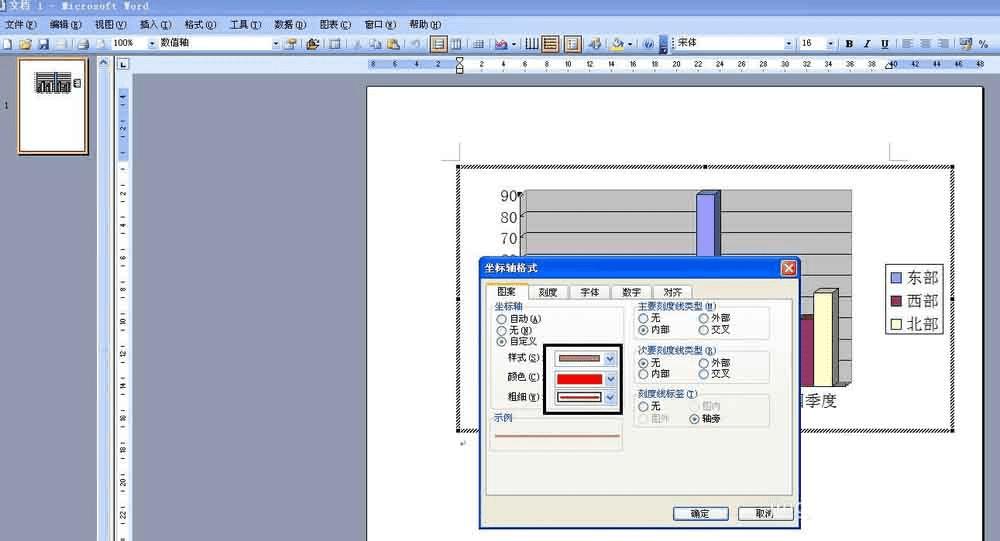Select 内部 for 次要刻度线类型
The height and width of the screenshot is (541, 1000).
click(x=643, y=374)
